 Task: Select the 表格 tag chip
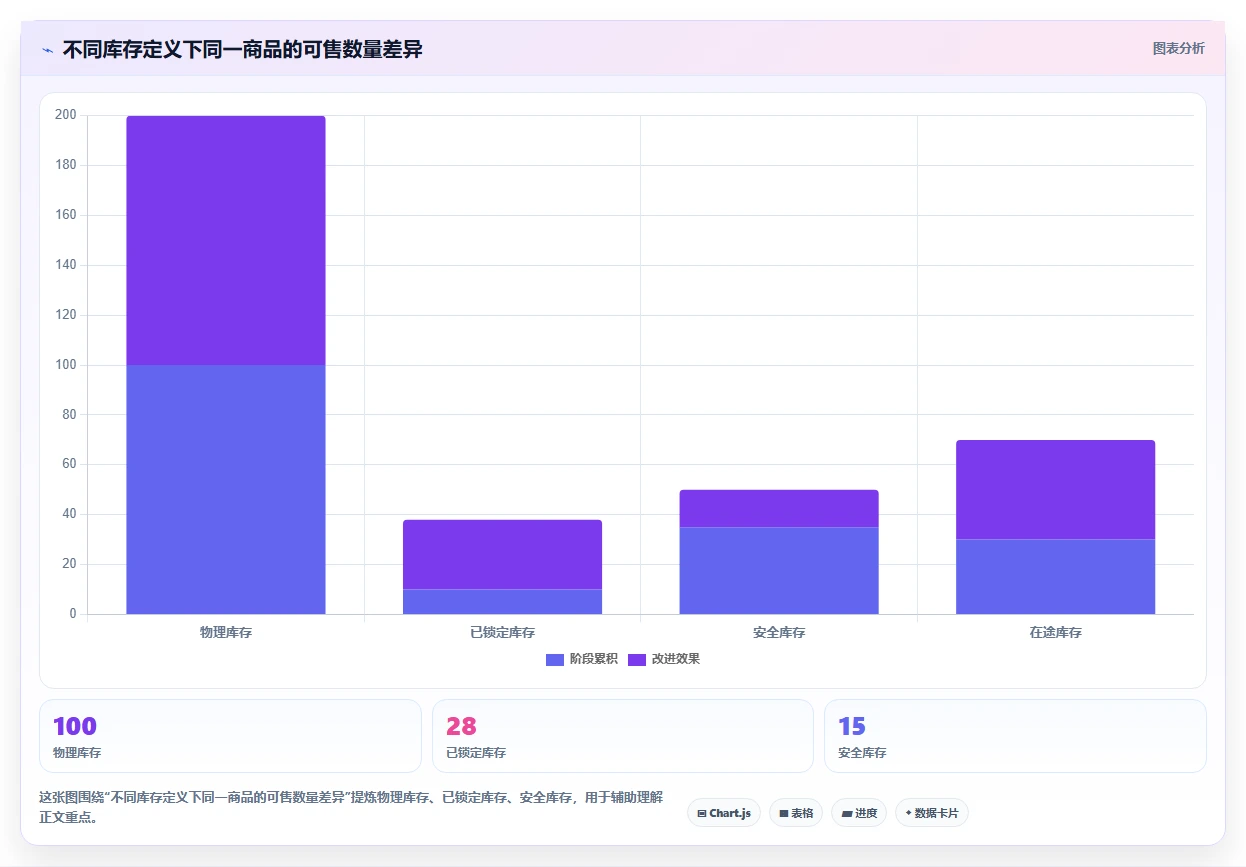(x=796, y=813)
